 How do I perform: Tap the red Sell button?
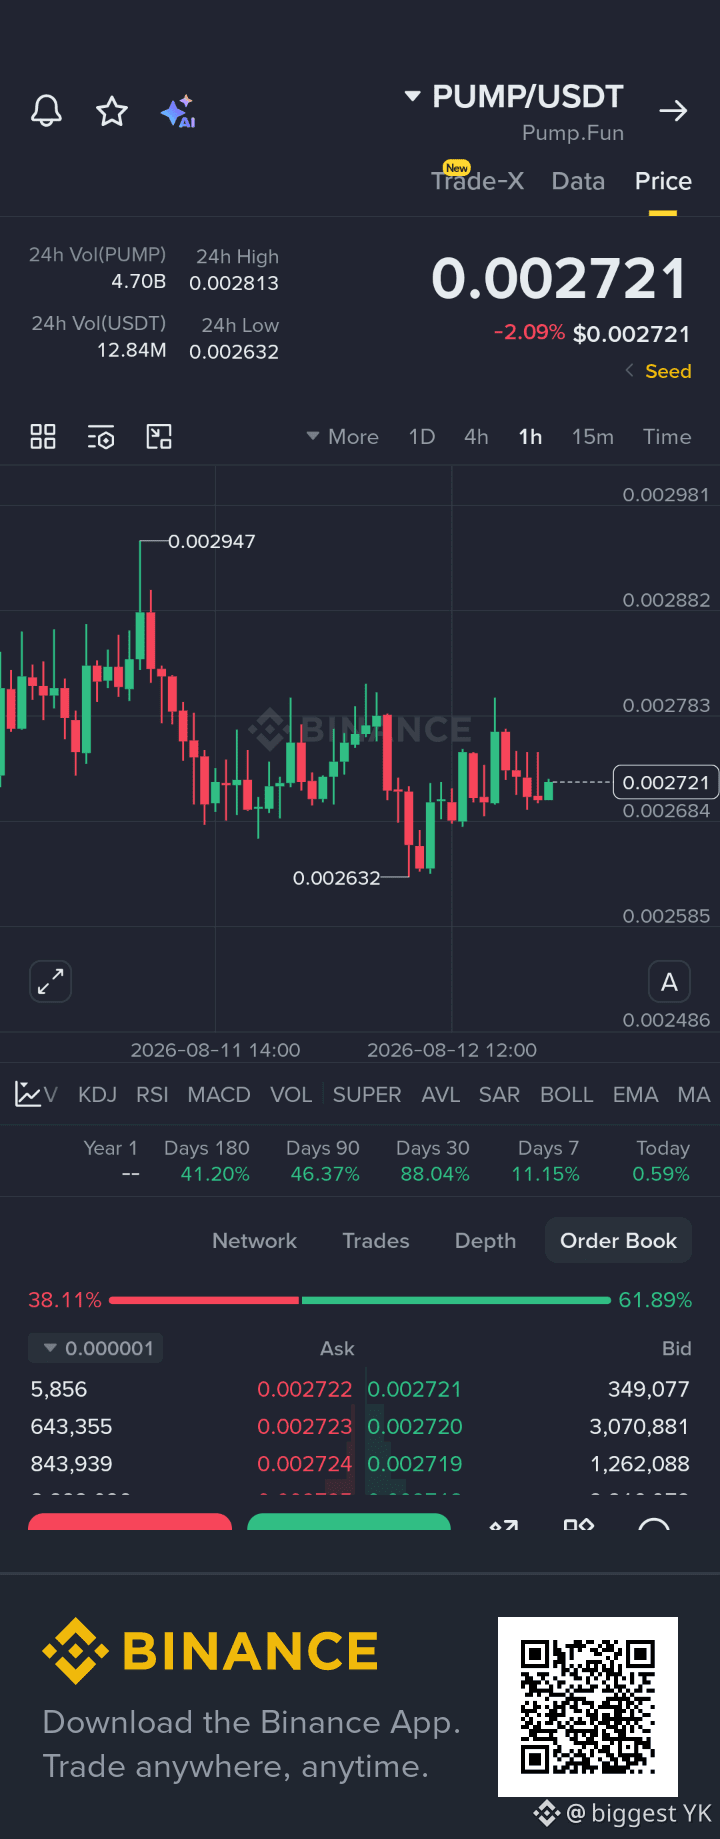point(130,1522)
